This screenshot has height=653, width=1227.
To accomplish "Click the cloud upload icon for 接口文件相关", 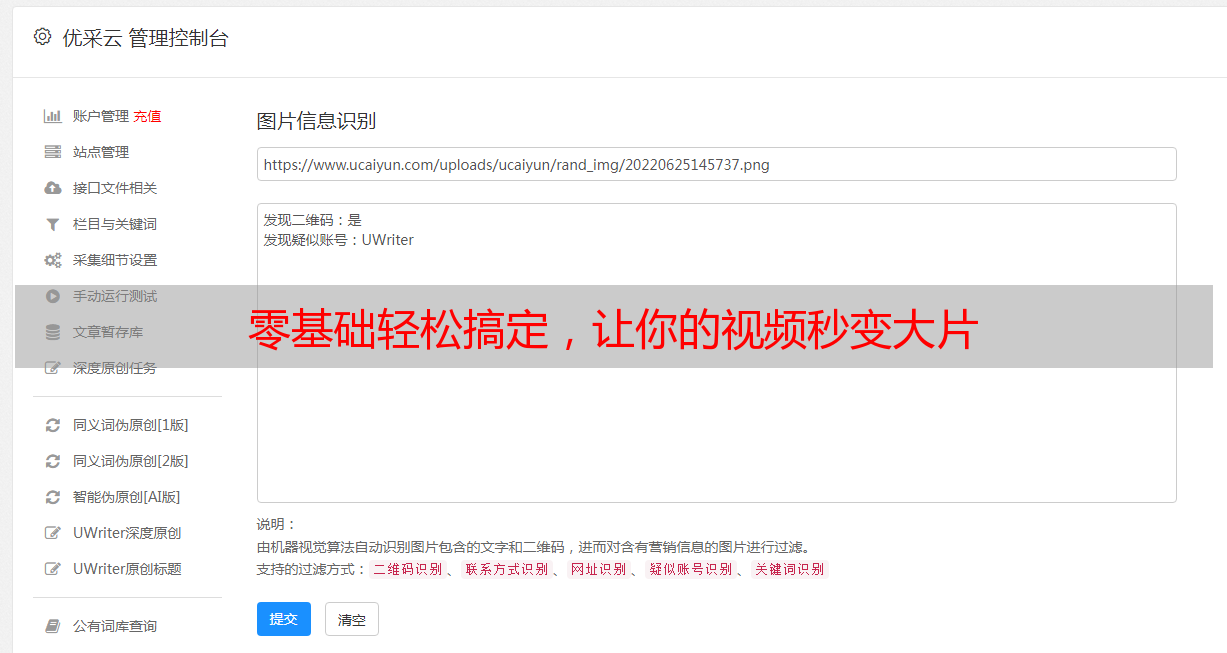I will [53, 188].
